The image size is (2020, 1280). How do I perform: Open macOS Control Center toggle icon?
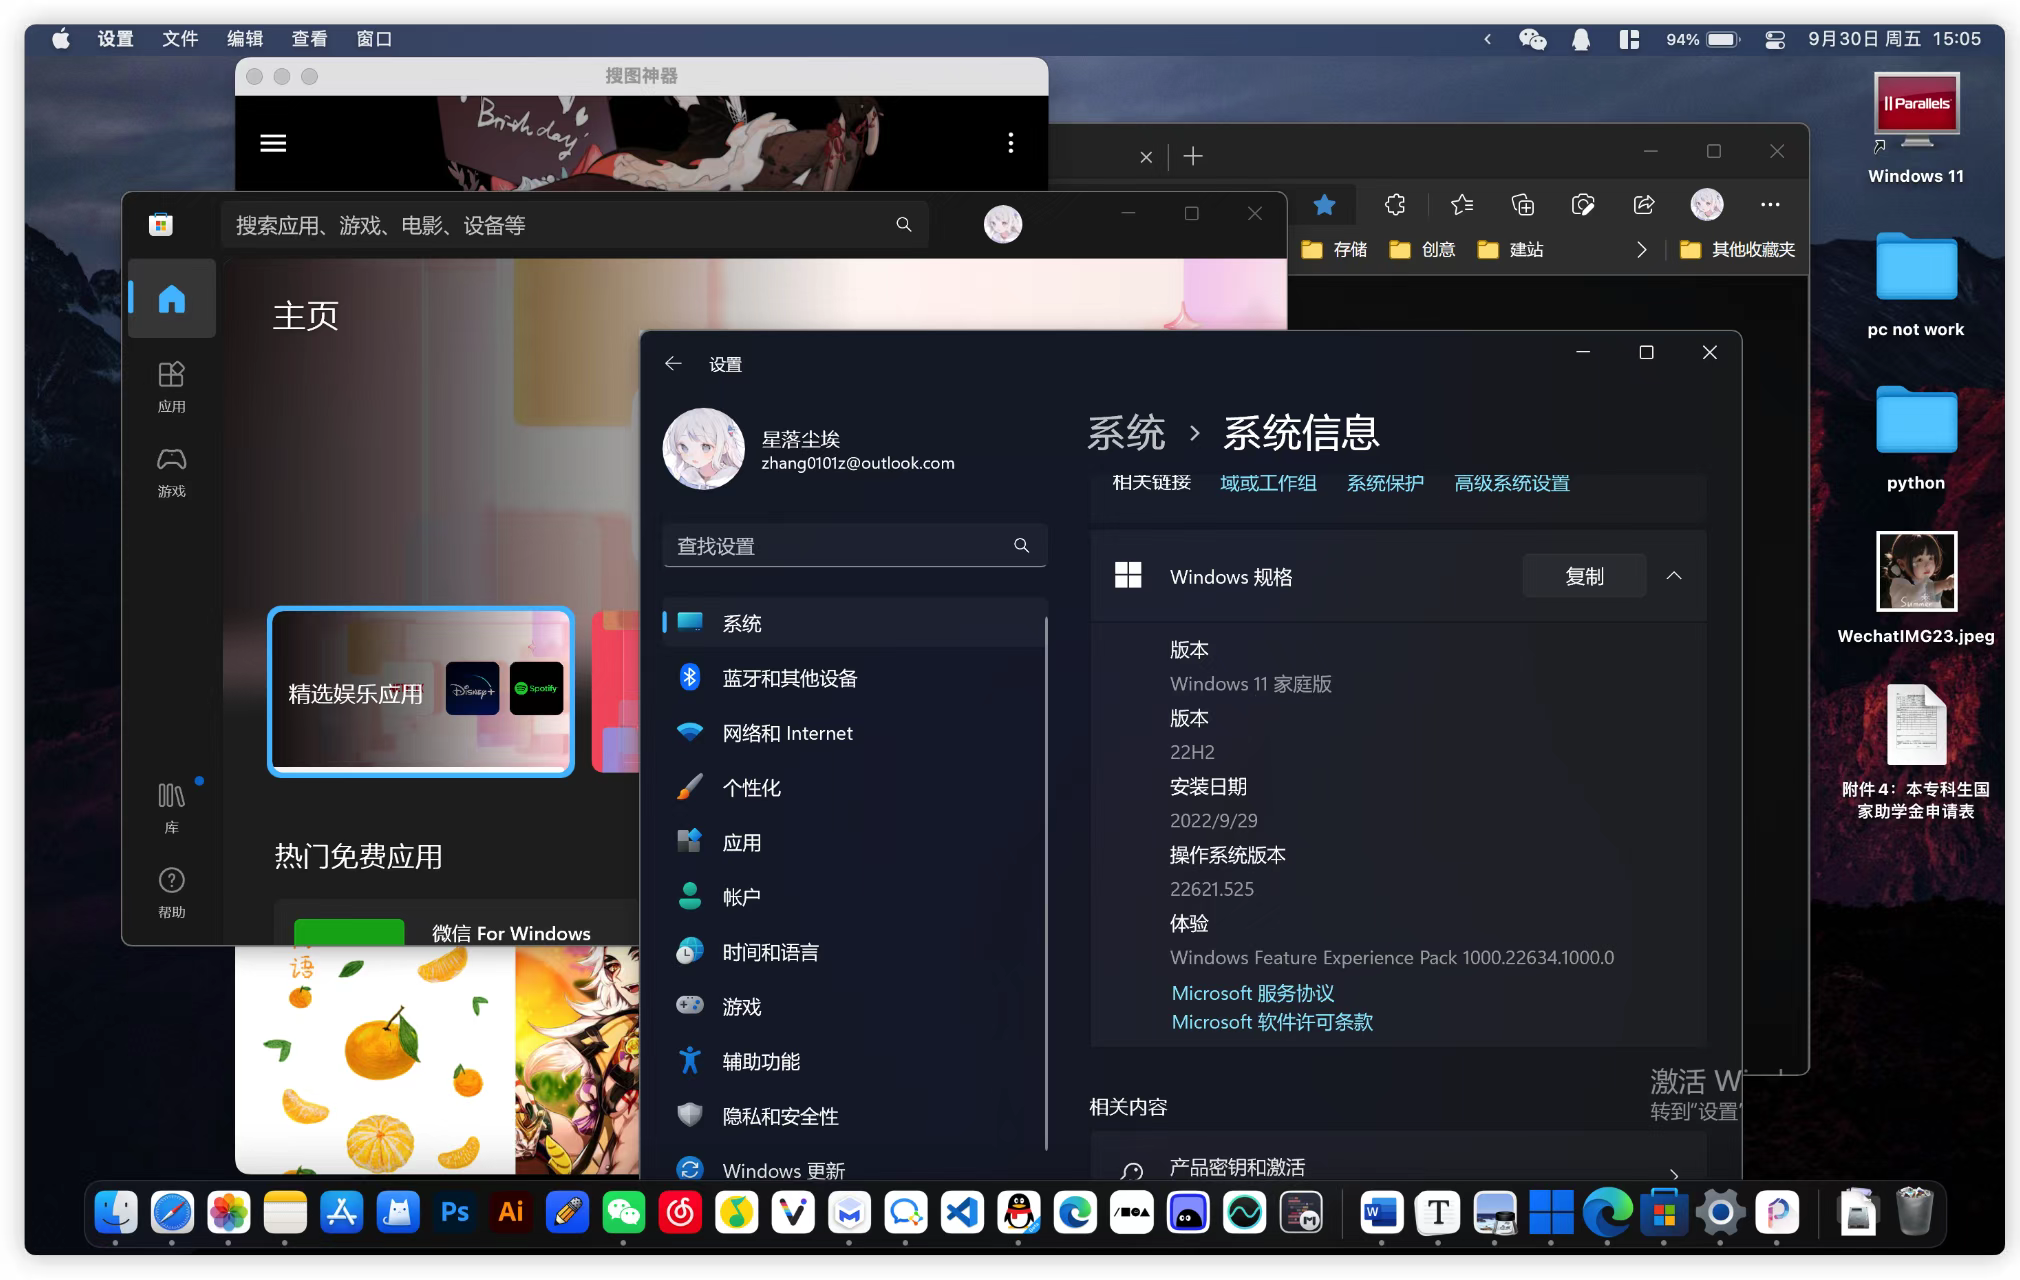[x=1775, y=39]
